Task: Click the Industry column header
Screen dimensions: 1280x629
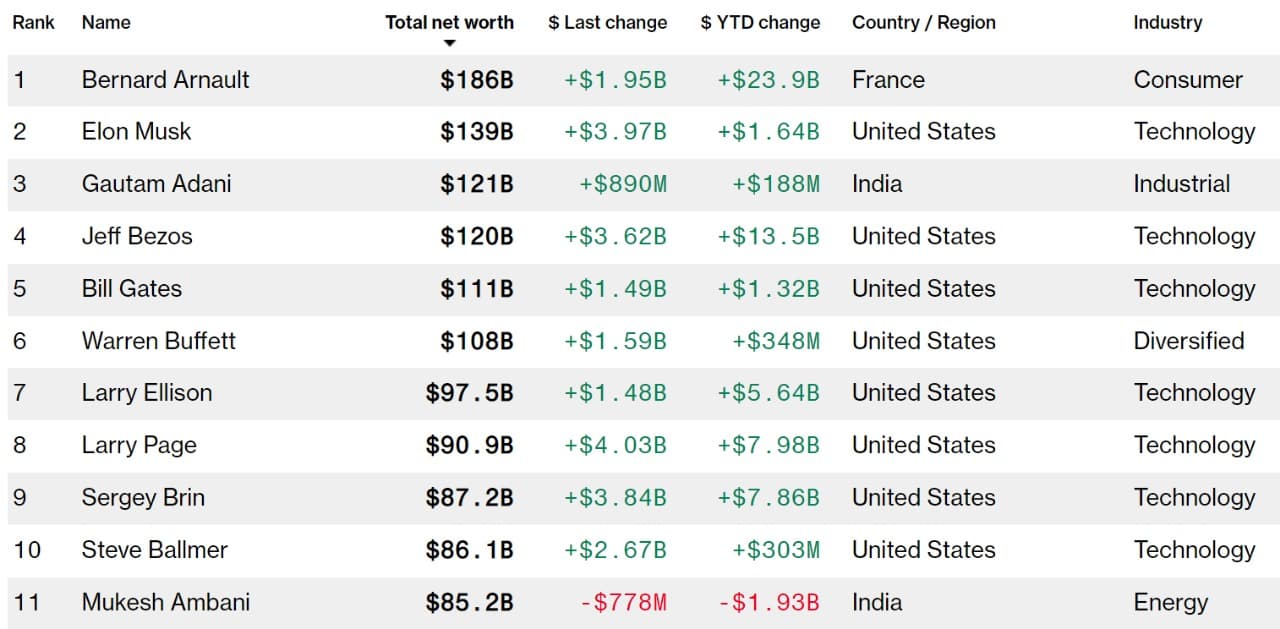Action: coord(1167,22)
